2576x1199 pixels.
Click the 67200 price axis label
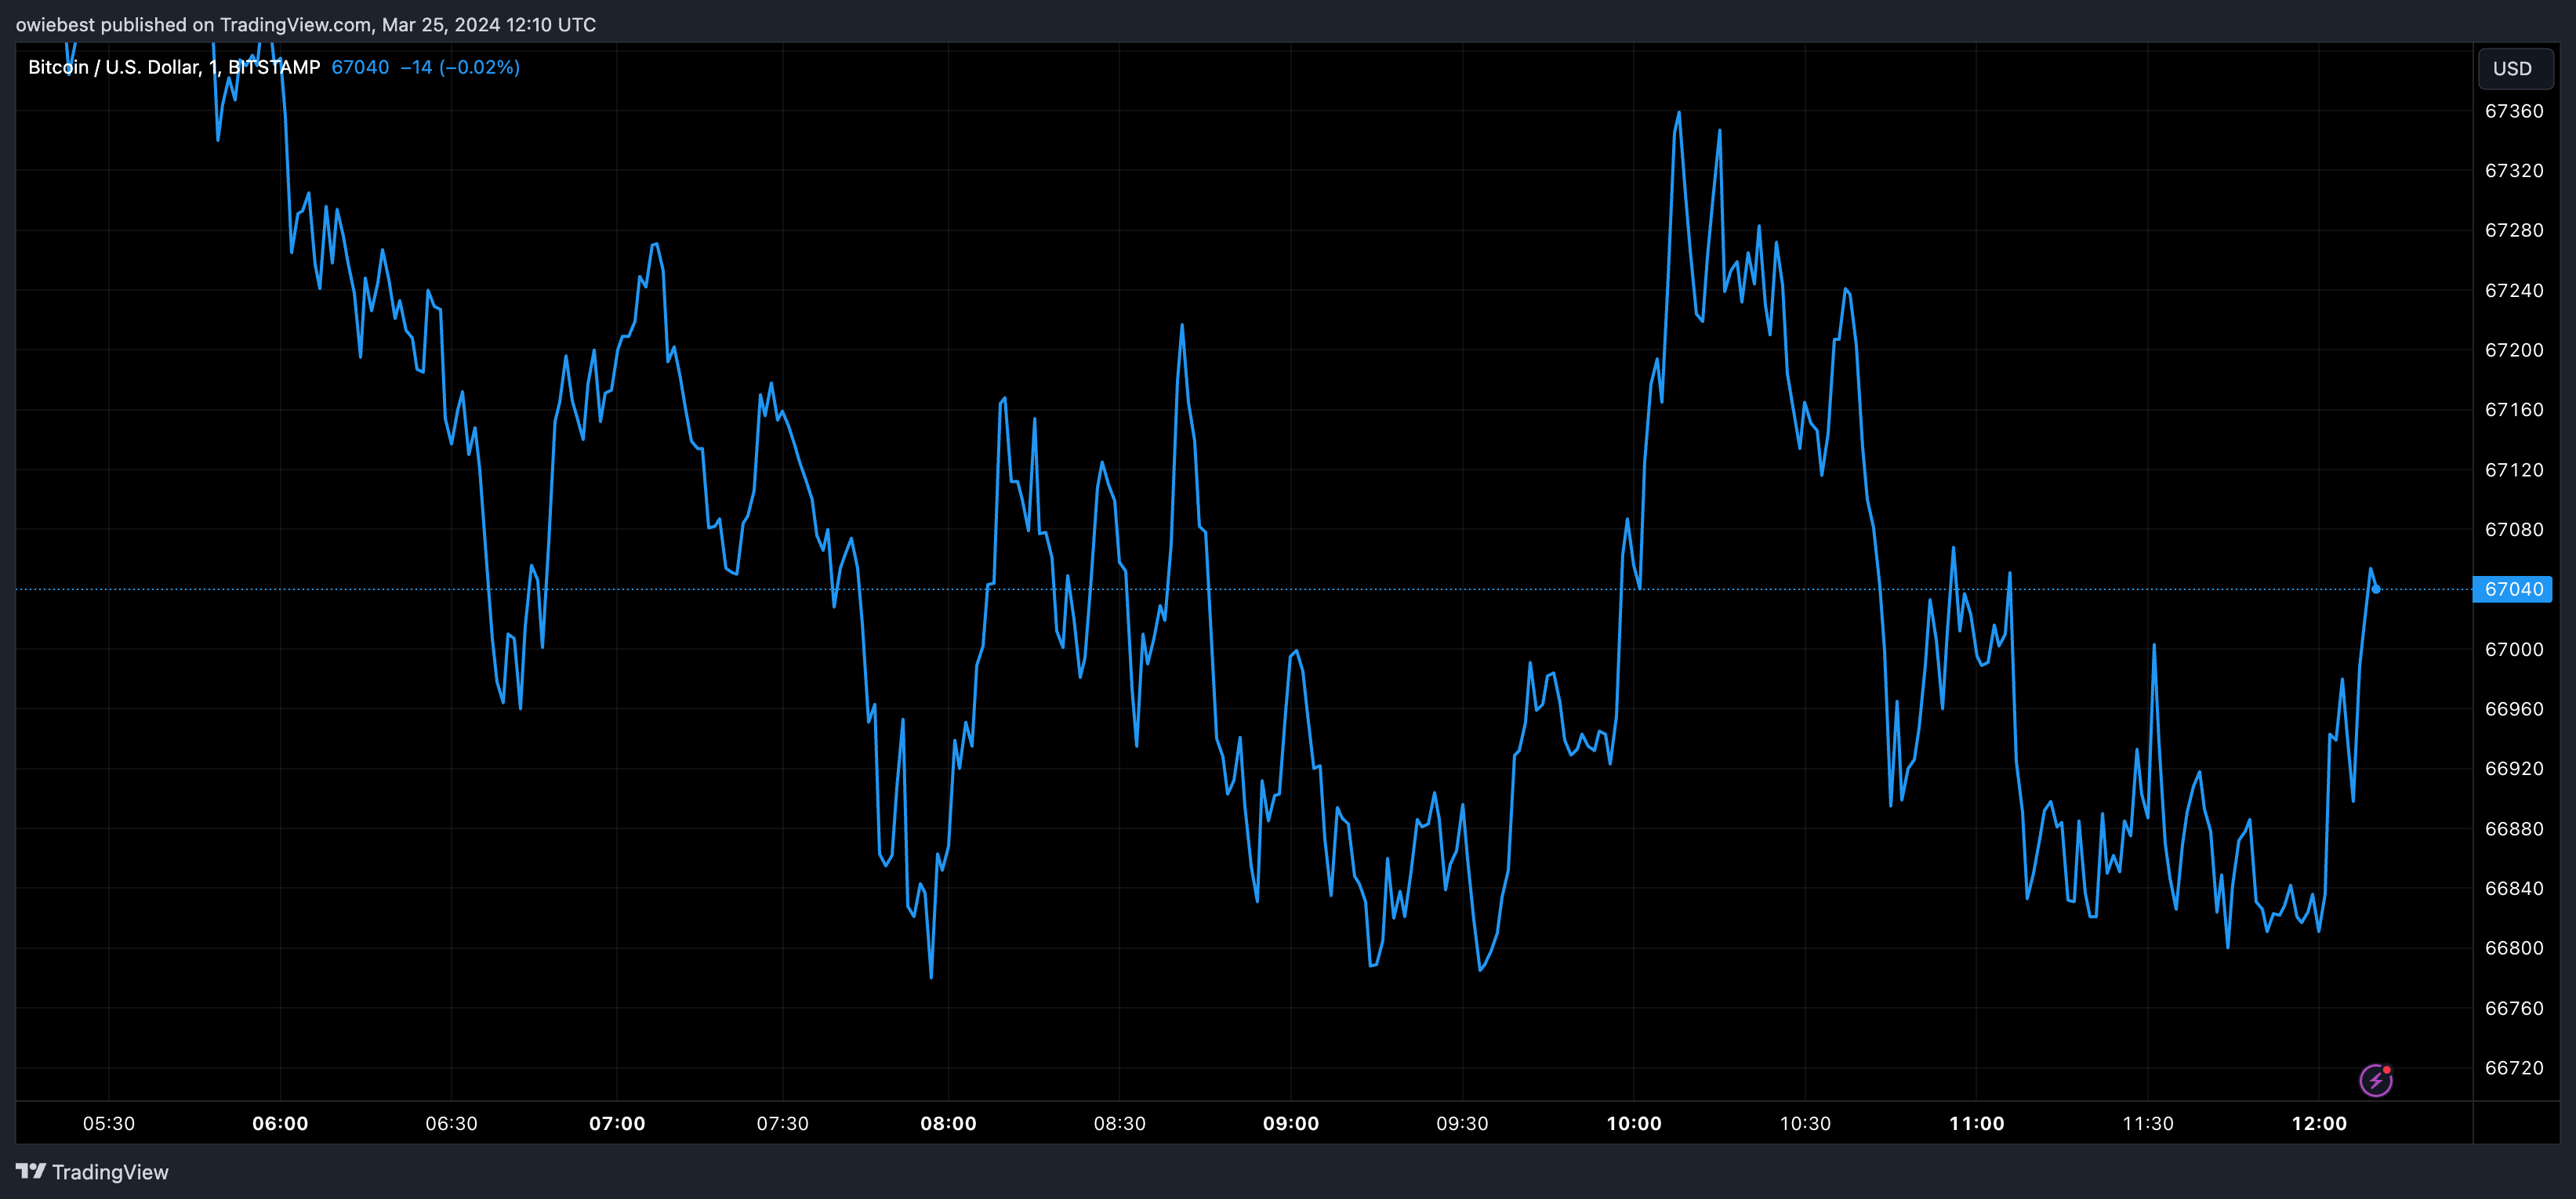[x=2514, y=350]
